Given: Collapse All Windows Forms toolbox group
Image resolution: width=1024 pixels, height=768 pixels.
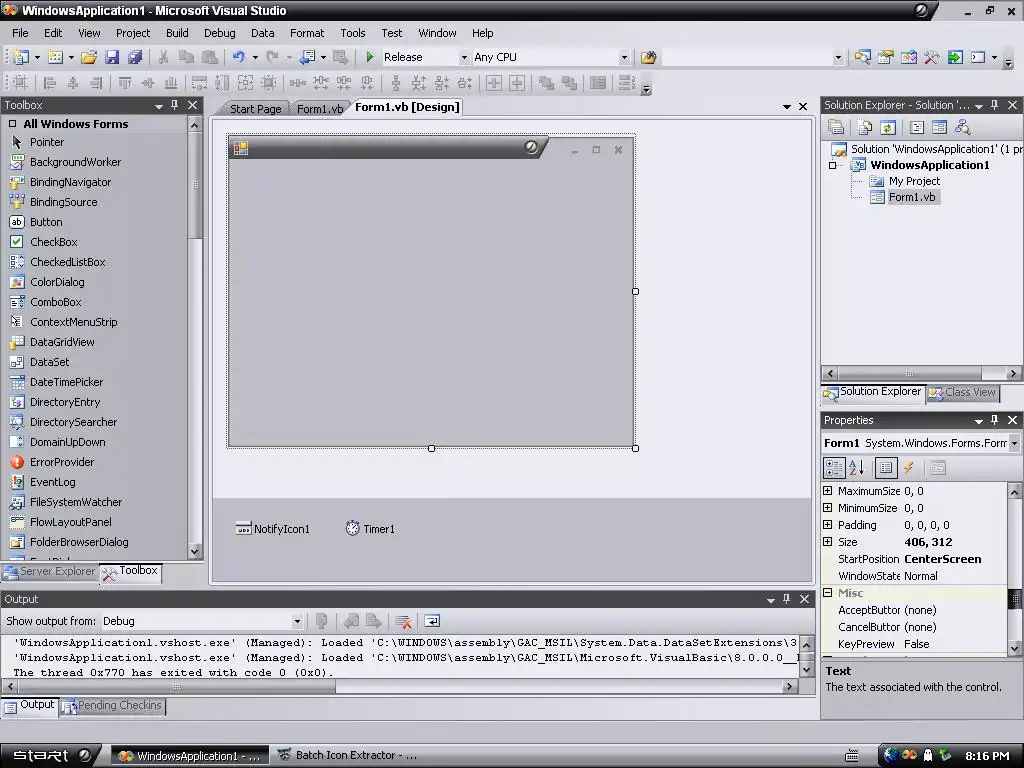Looking at the screenshot, I should pos(12,123).
